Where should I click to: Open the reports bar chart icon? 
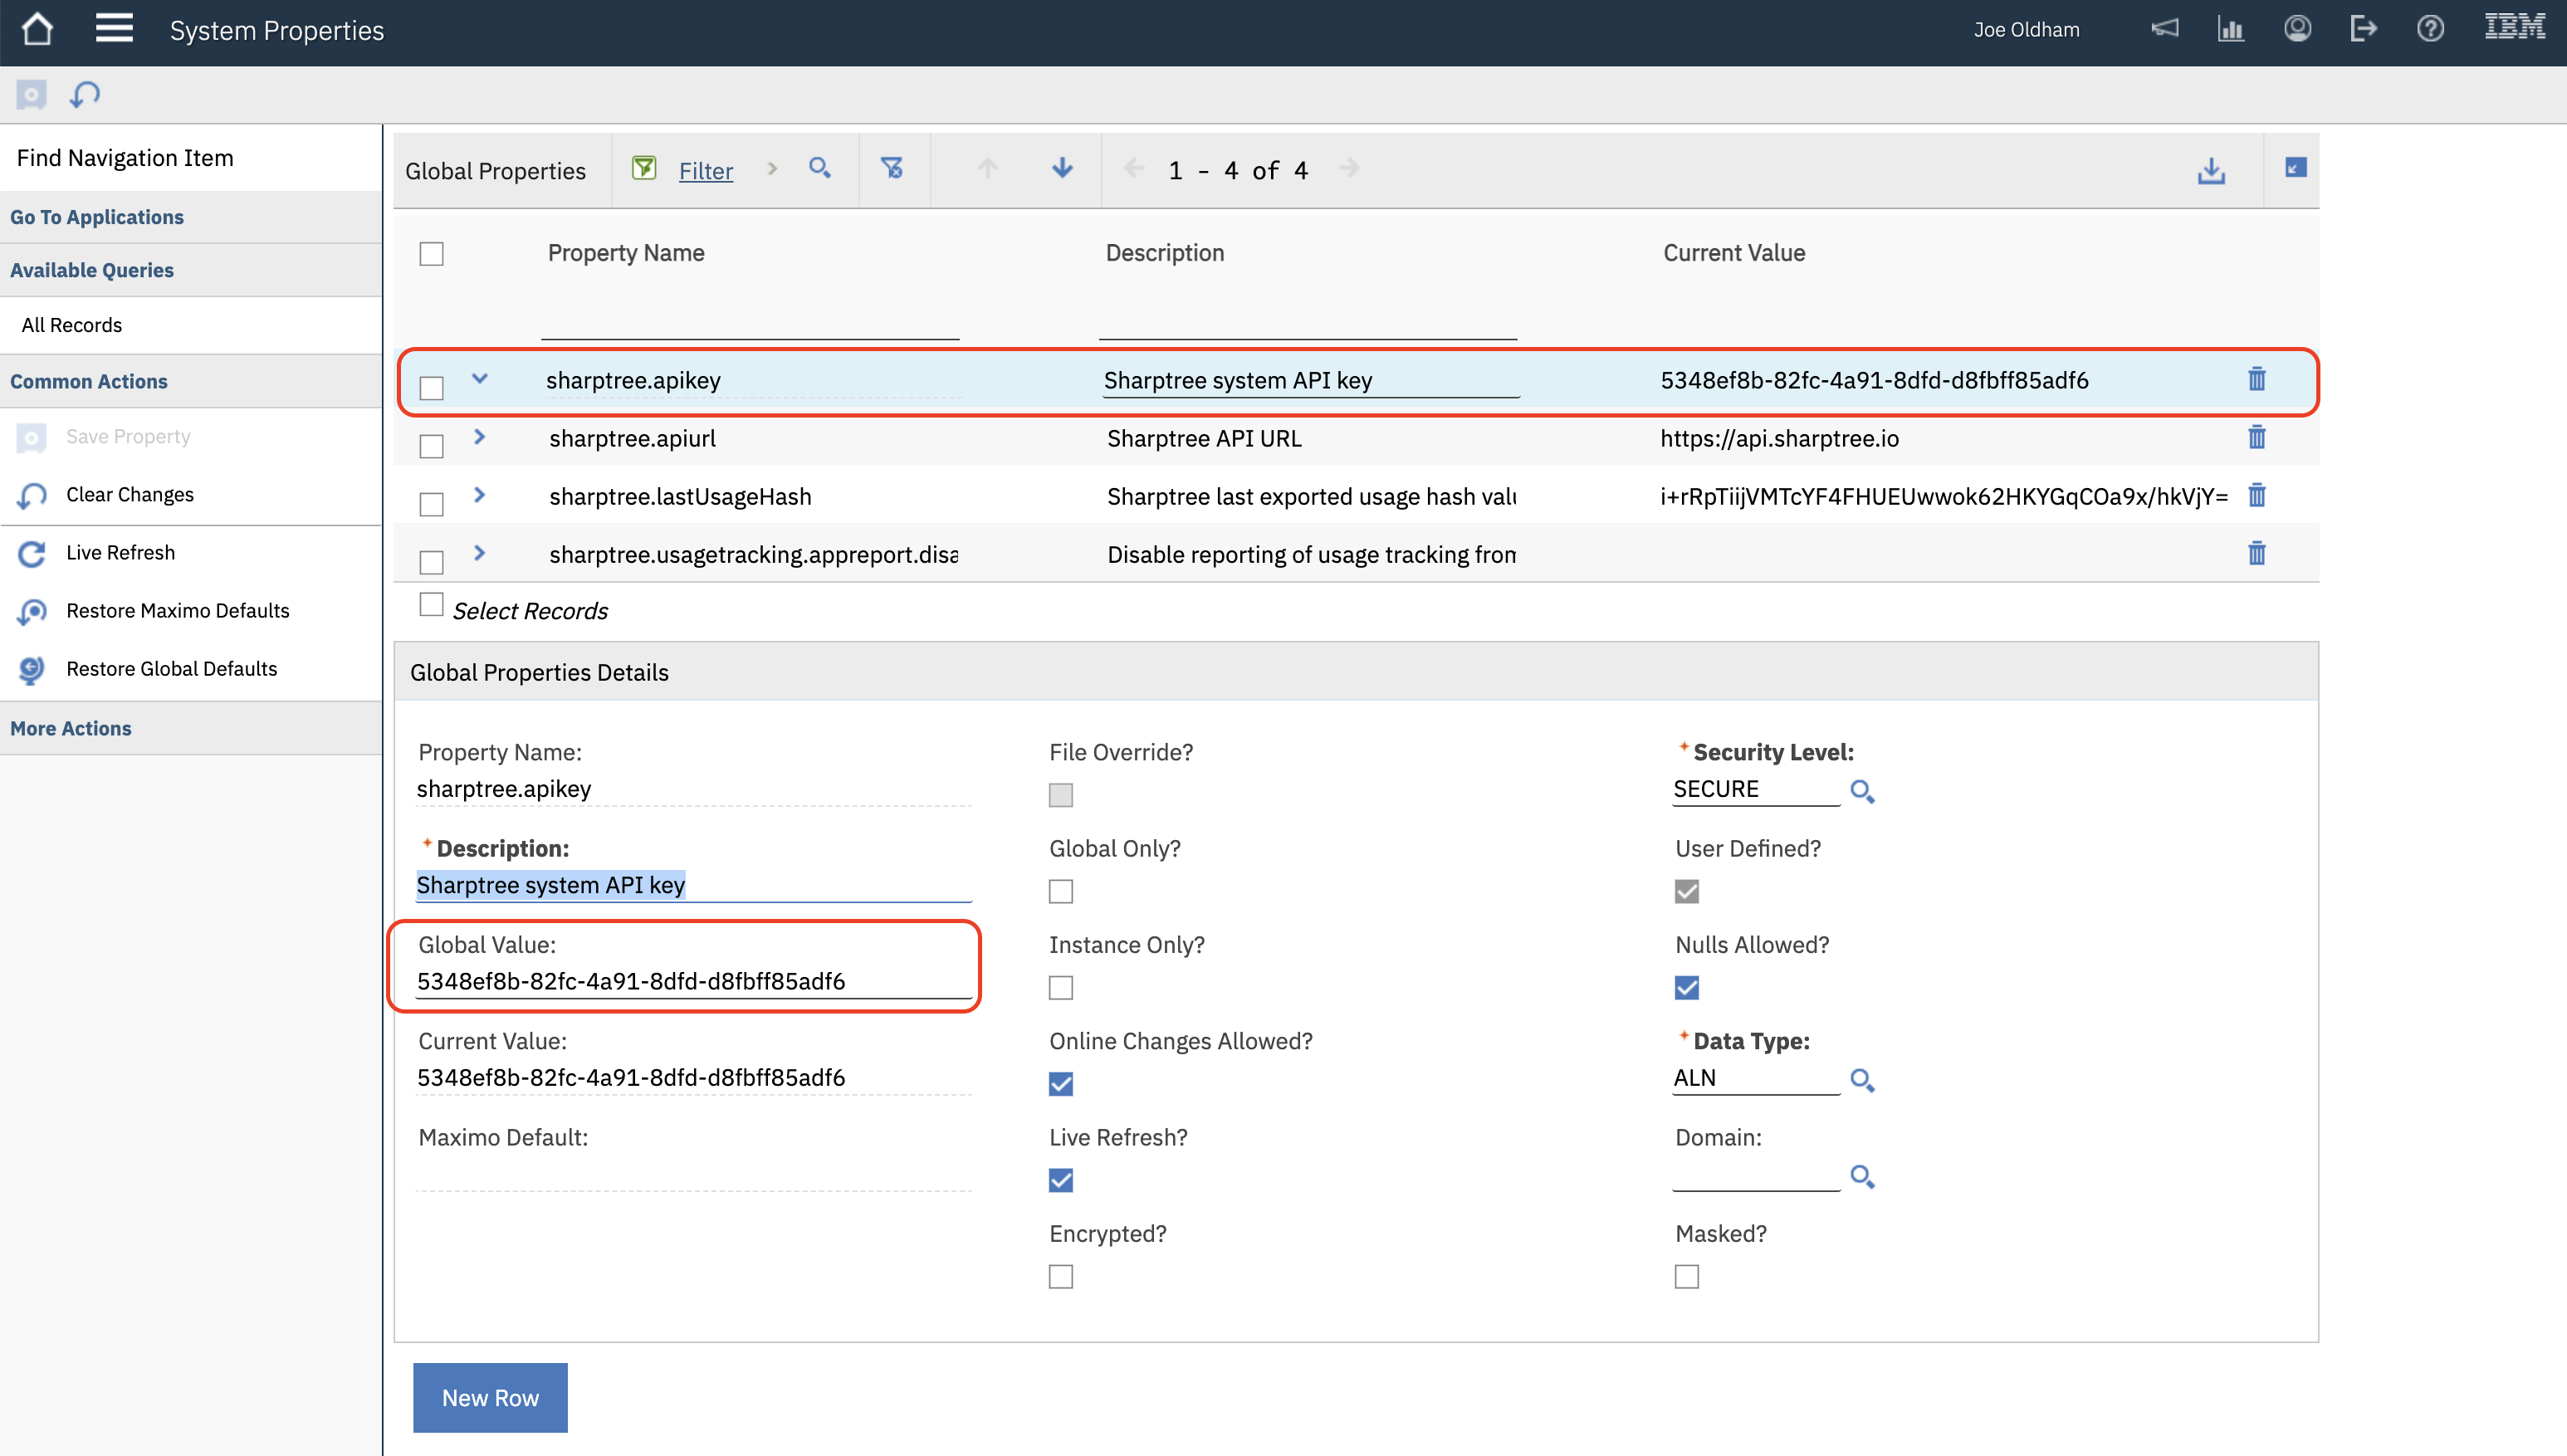point(2231,29)
